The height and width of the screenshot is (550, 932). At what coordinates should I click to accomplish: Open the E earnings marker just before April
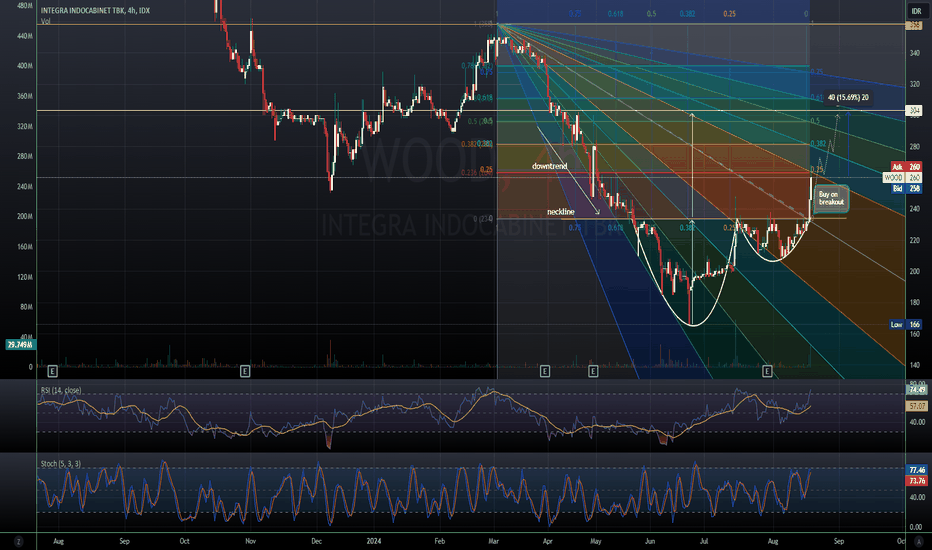tap(544, 372)
